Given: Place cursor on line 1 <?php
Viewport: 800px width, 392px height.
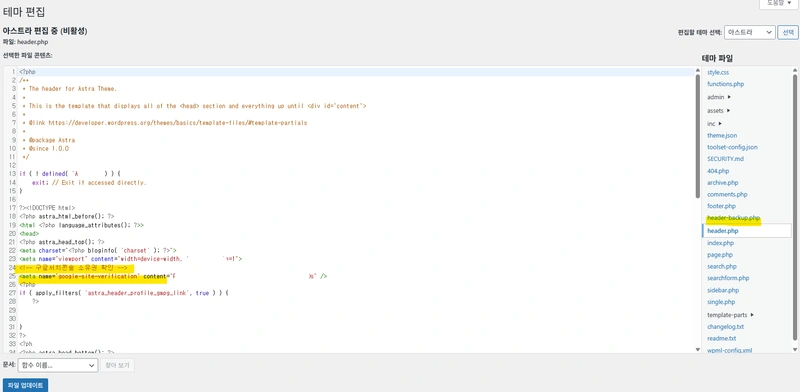Looking at the screenshot, I should (x=27, y=72).
